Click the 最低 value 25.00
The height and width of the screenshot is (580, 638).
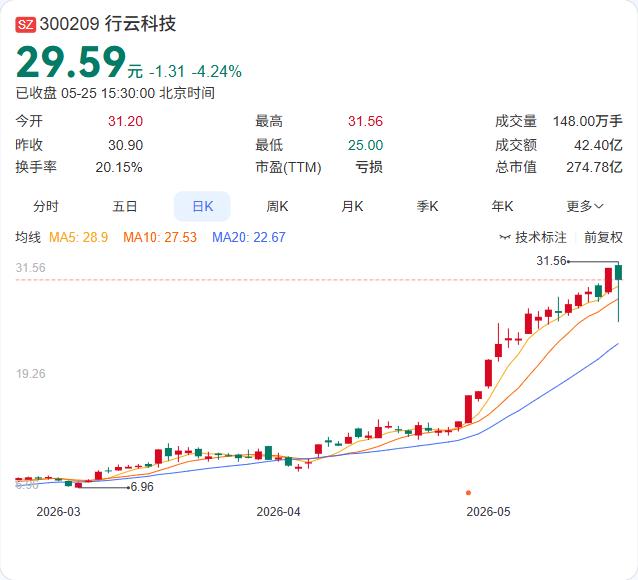click(365, 145)
